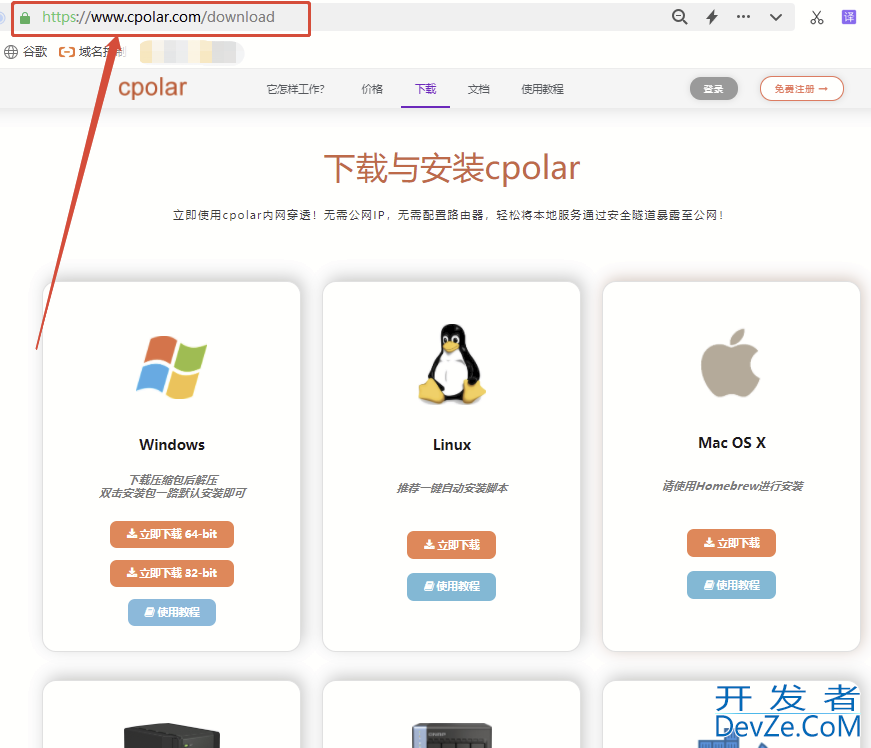
Task: Open the 使用教程 nav item
Action: point(542,89)
